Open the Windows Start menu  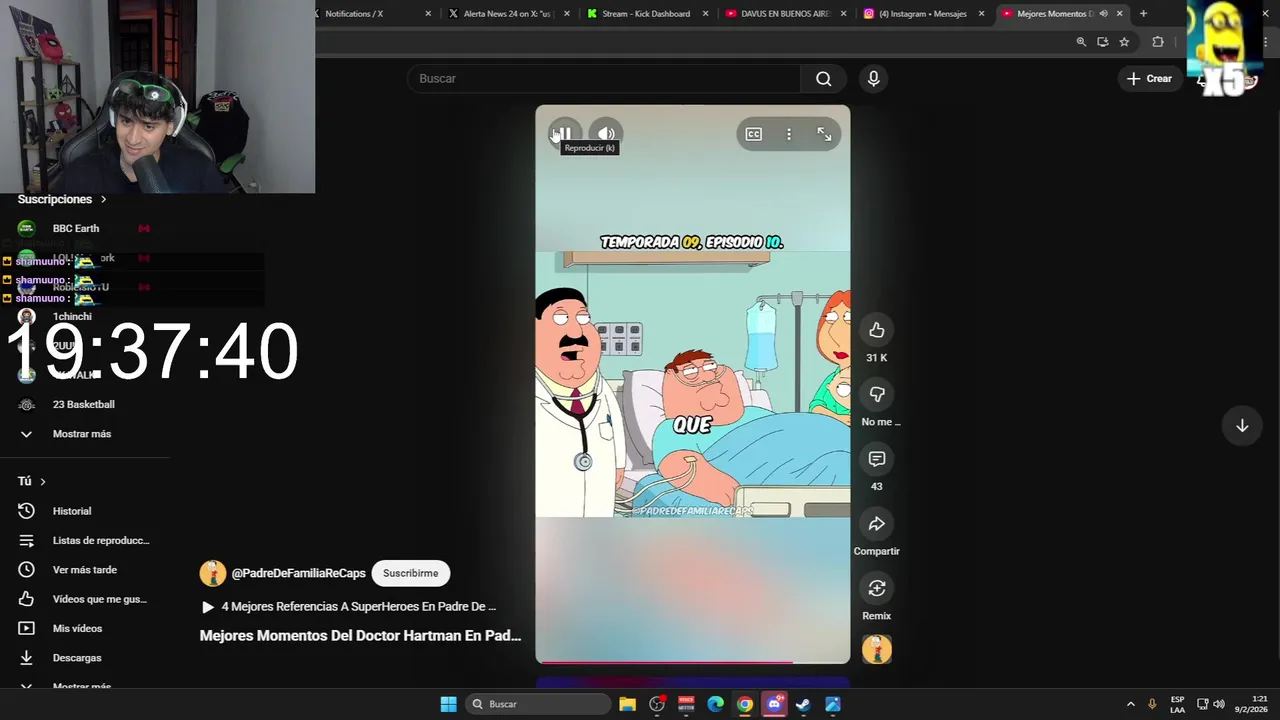(448, 704)
